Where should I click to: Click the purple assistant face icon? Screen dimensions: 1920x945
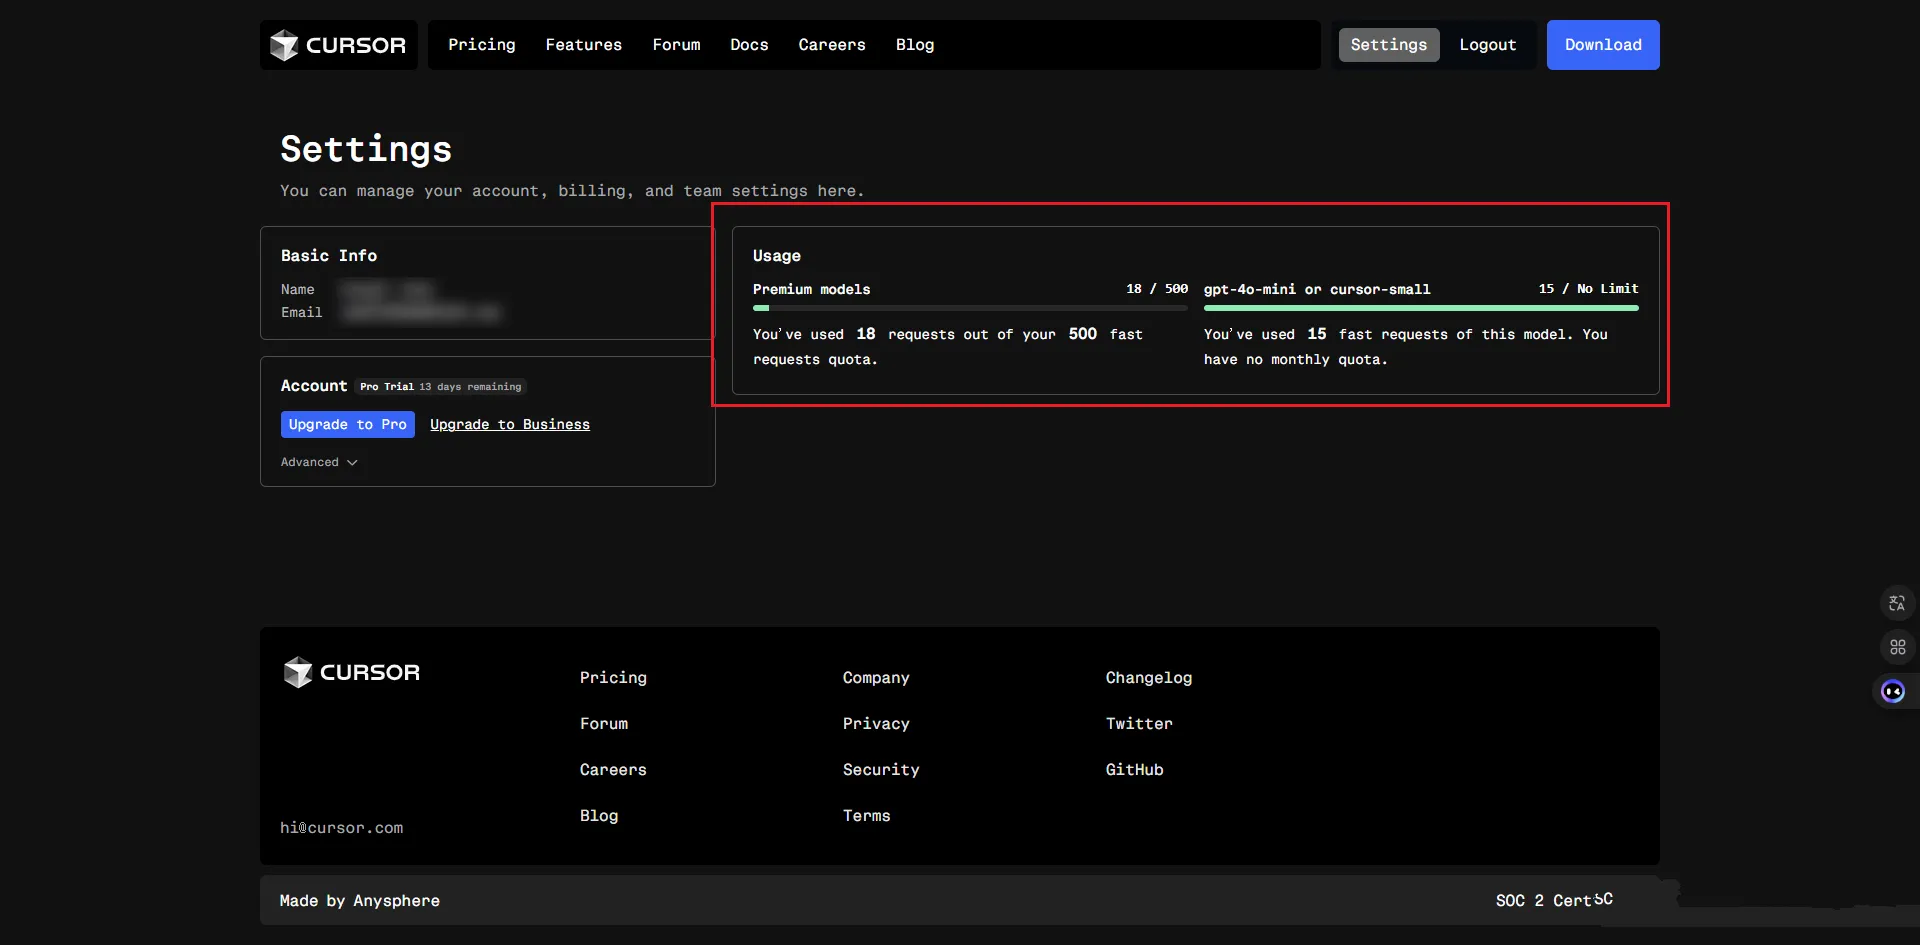pyautogui.click(x=1893, y=691)
